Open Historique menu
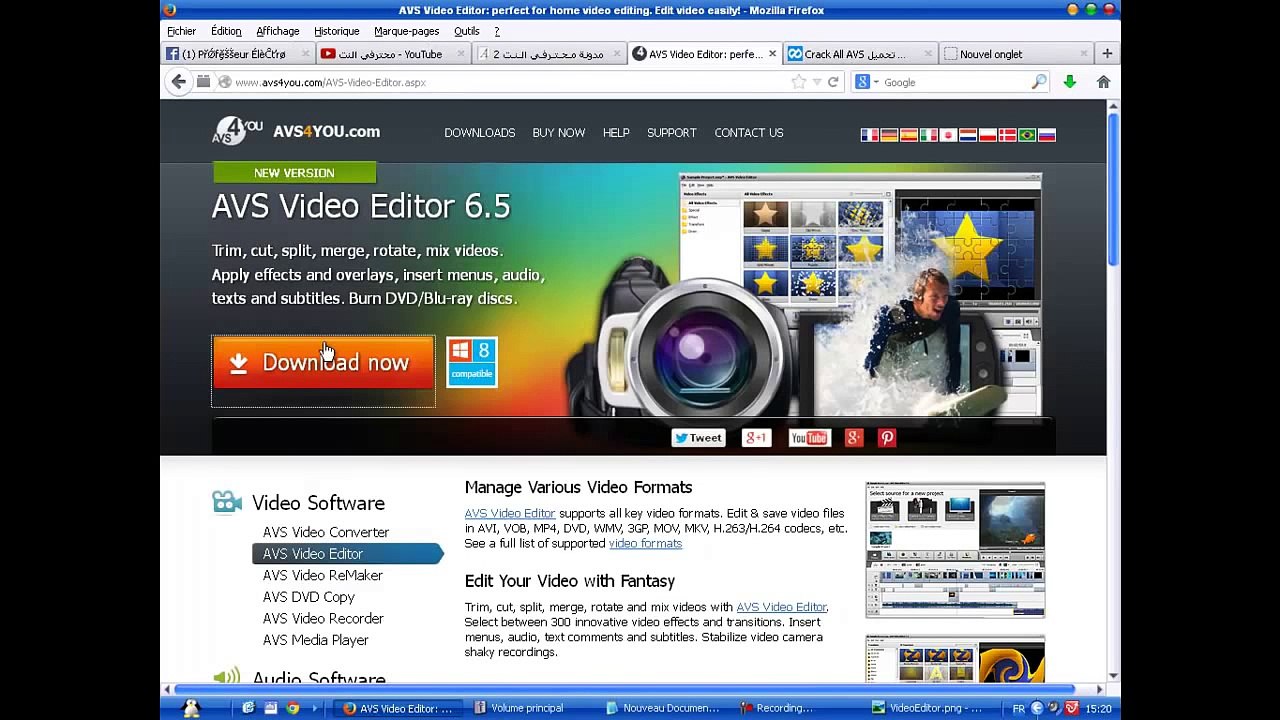 [336, 31]
